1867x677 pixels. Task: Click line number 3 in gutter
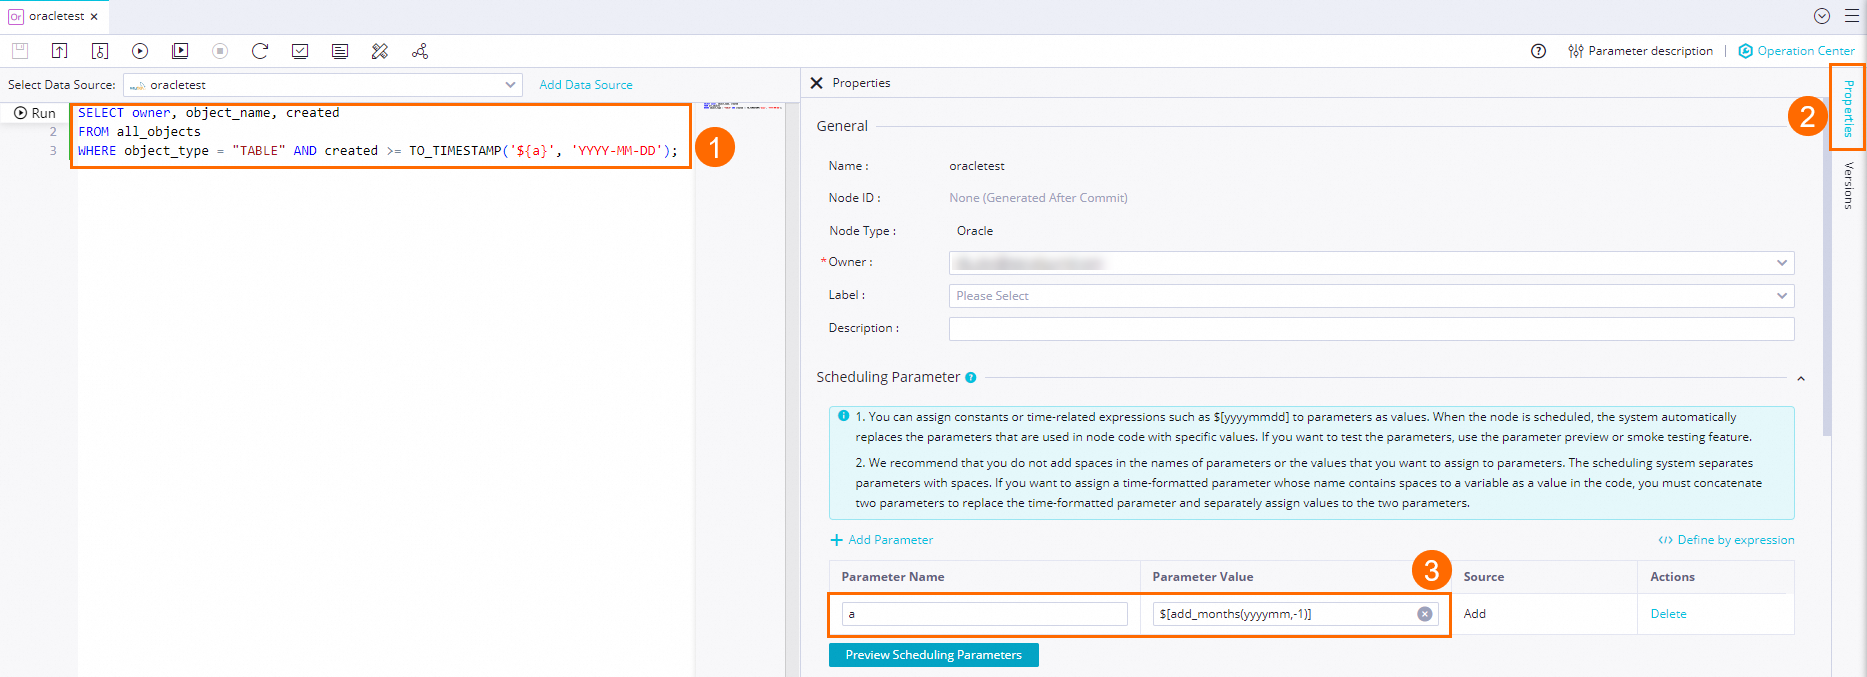pos(53,151)
